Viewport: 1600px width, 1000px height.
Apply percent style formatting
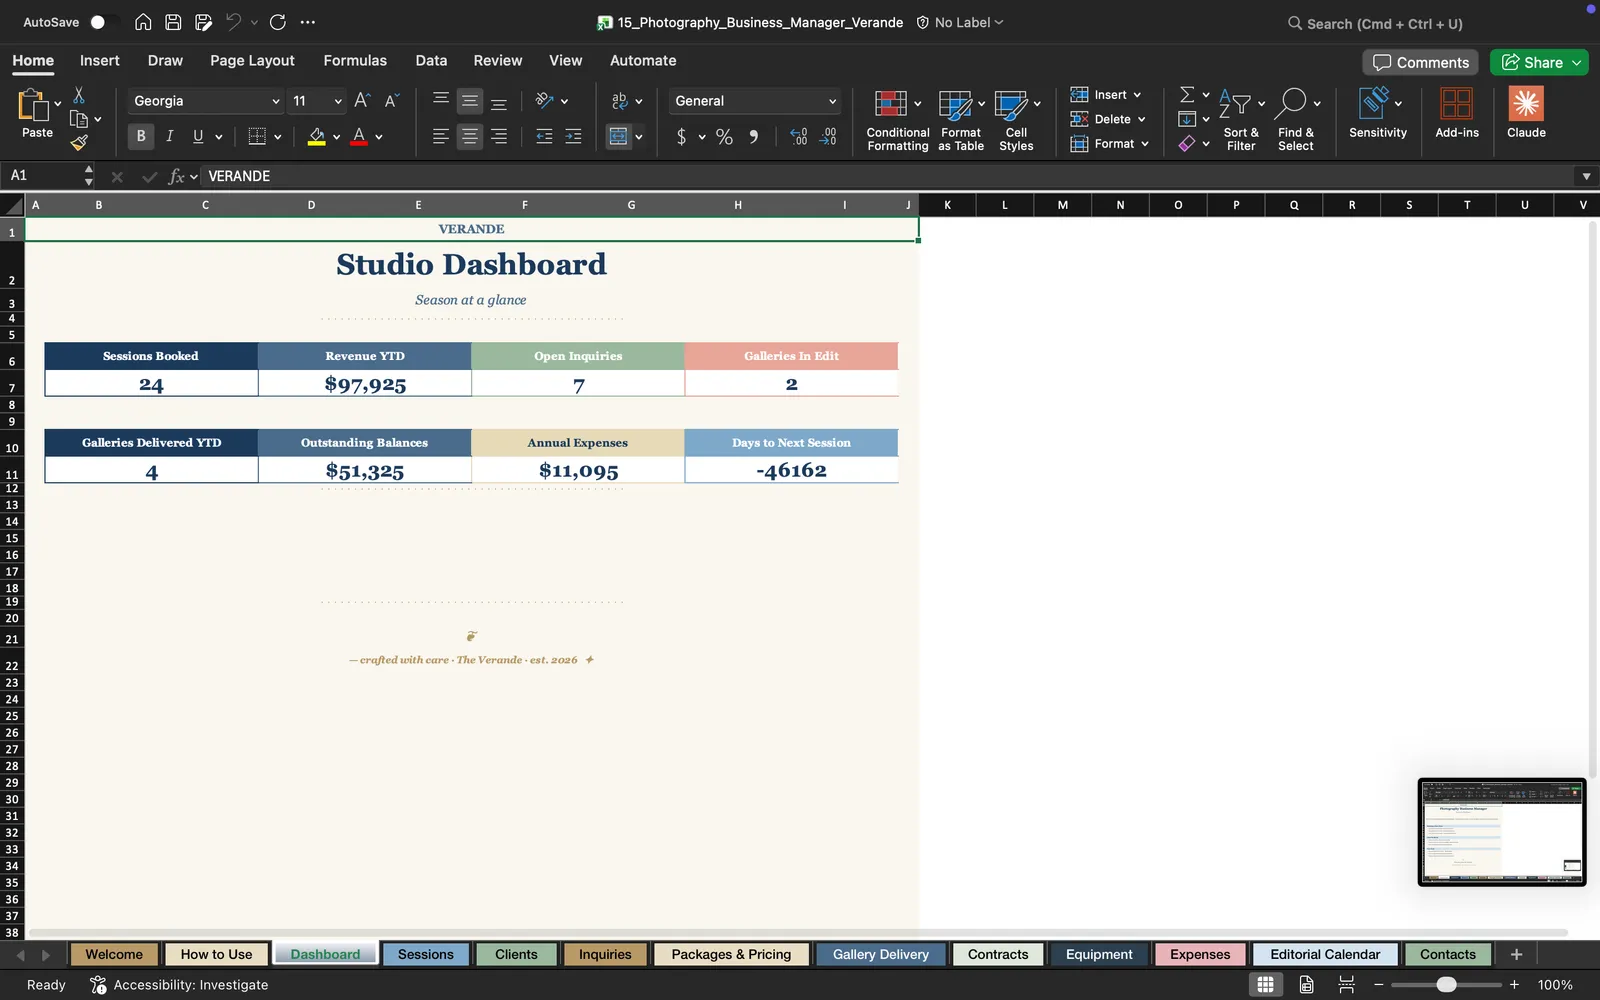pos(724,137)
